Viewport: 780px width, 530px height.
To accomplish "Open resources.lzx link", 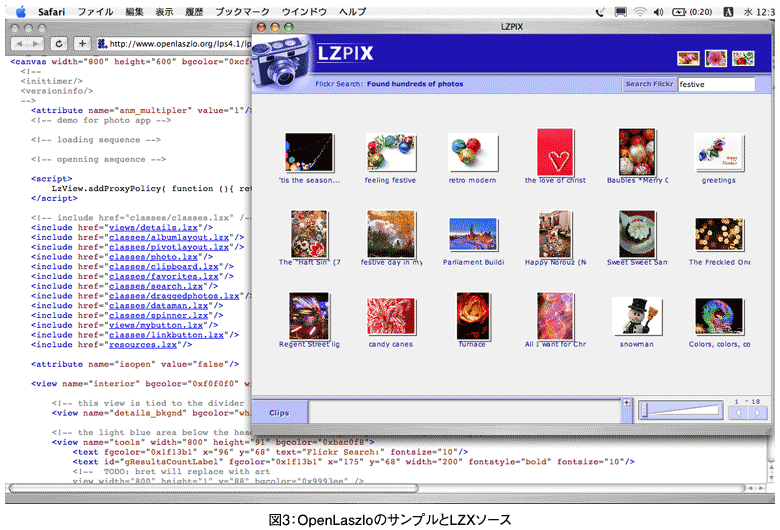I will tap(143, 345).
